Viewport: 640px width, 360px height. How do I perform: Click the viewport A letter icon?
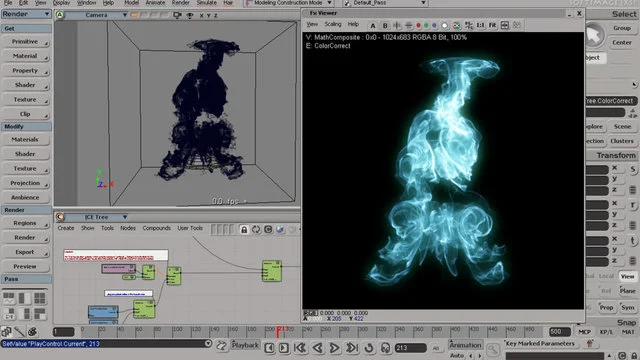[60, 15]
